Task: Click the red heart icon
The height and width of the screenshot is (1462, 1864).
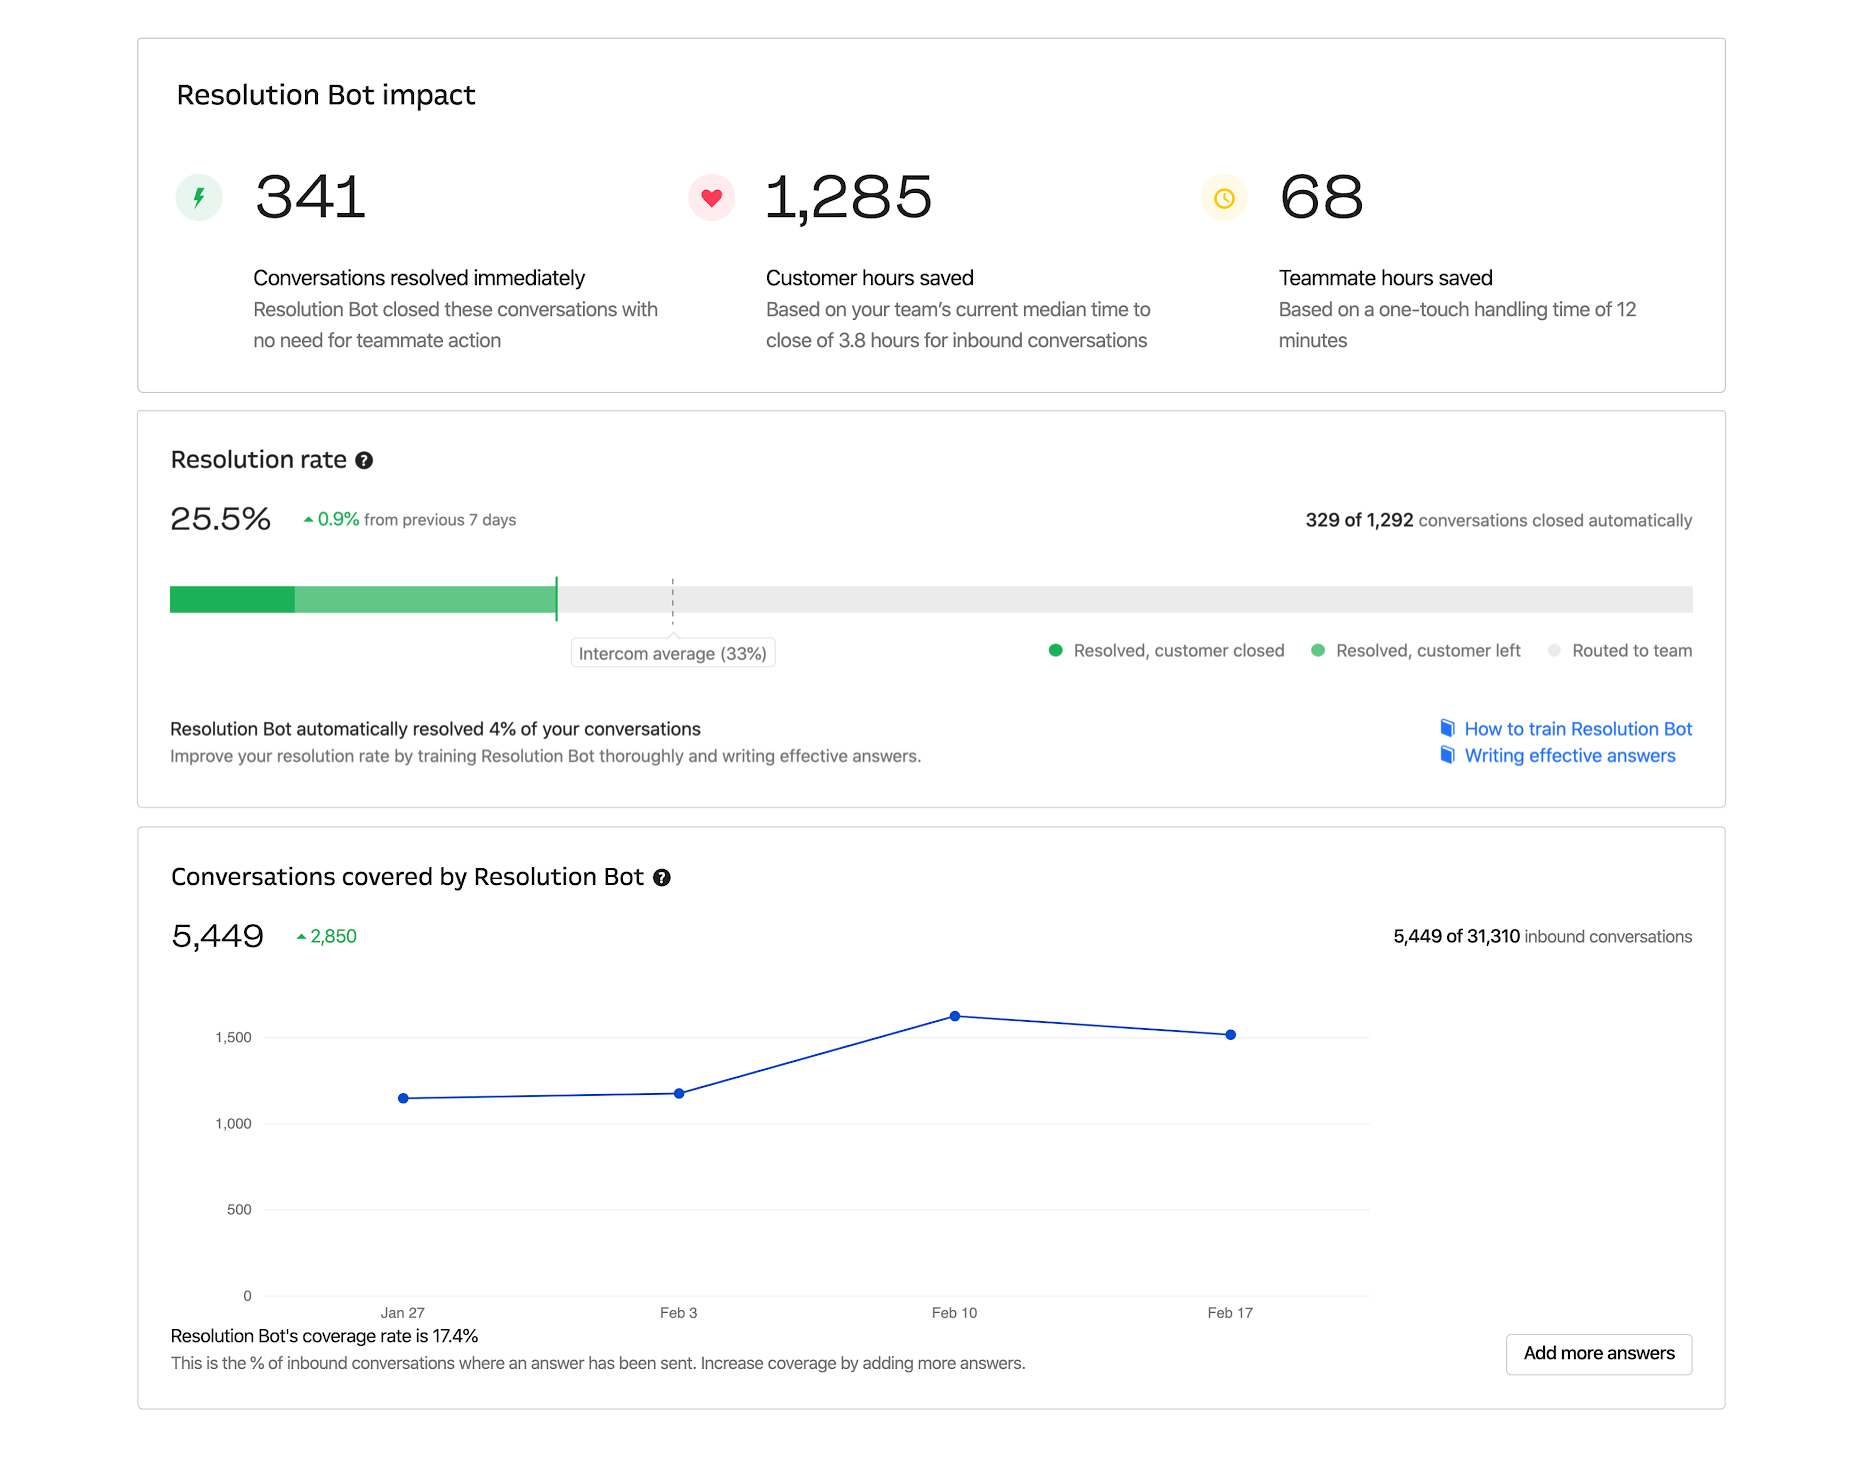Action: click(711, 197)
